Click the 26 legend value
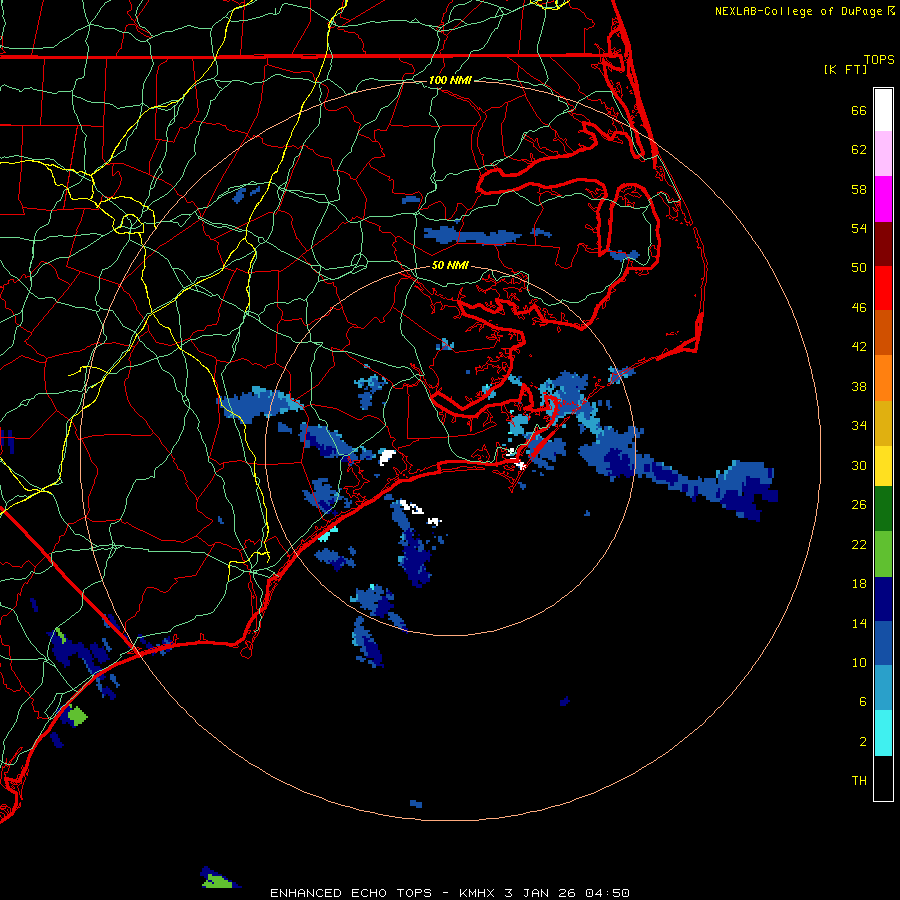Viewport: 900px width, 900px height. 859,505
